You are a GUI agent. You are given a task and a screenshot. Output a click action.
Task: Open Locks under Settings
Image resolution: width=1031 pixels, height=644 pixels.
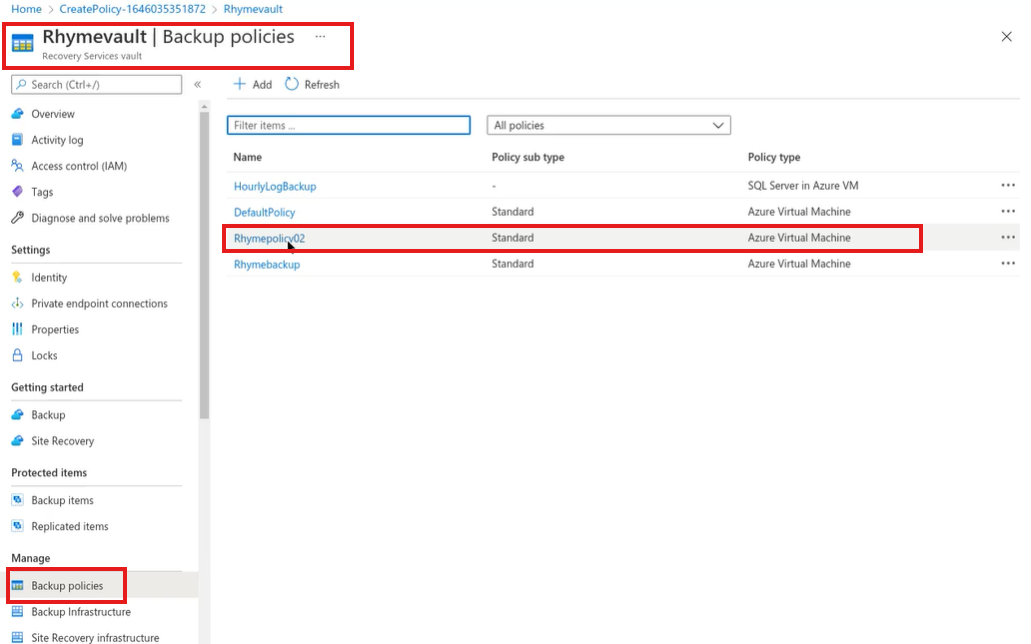(x=44, y=355)
